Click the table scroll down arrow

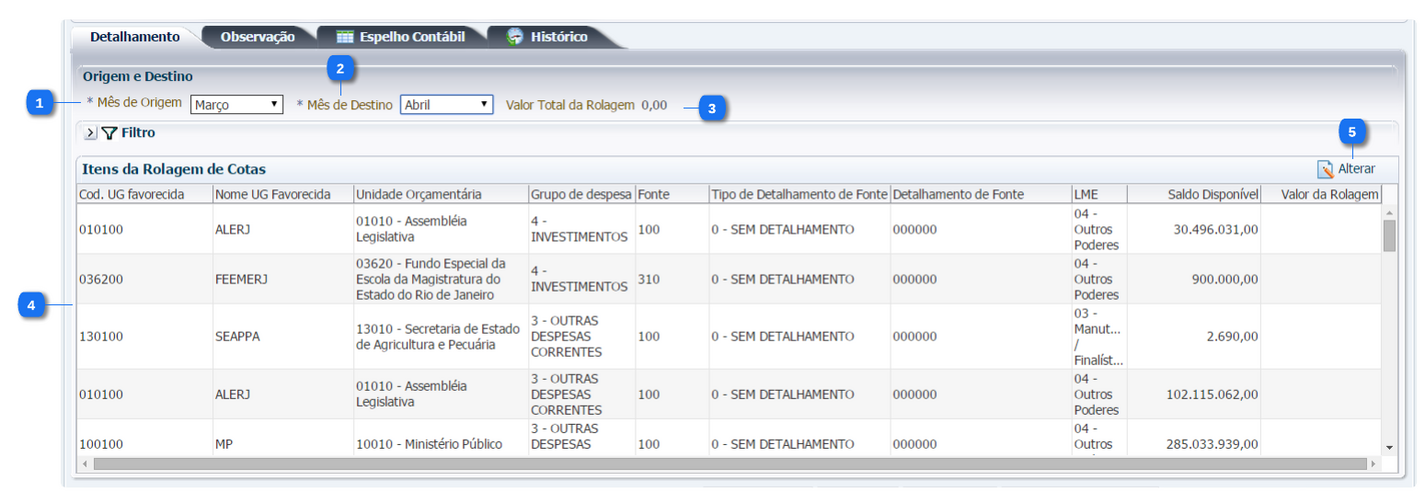(x=1389, y=447)
